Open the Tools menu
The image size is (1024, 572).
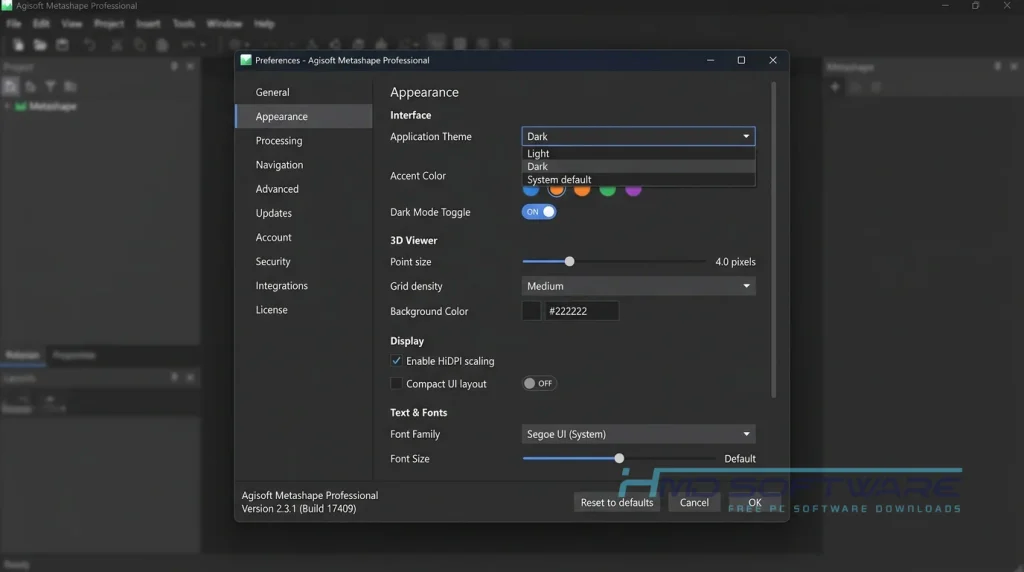click(x=184, y=24)
